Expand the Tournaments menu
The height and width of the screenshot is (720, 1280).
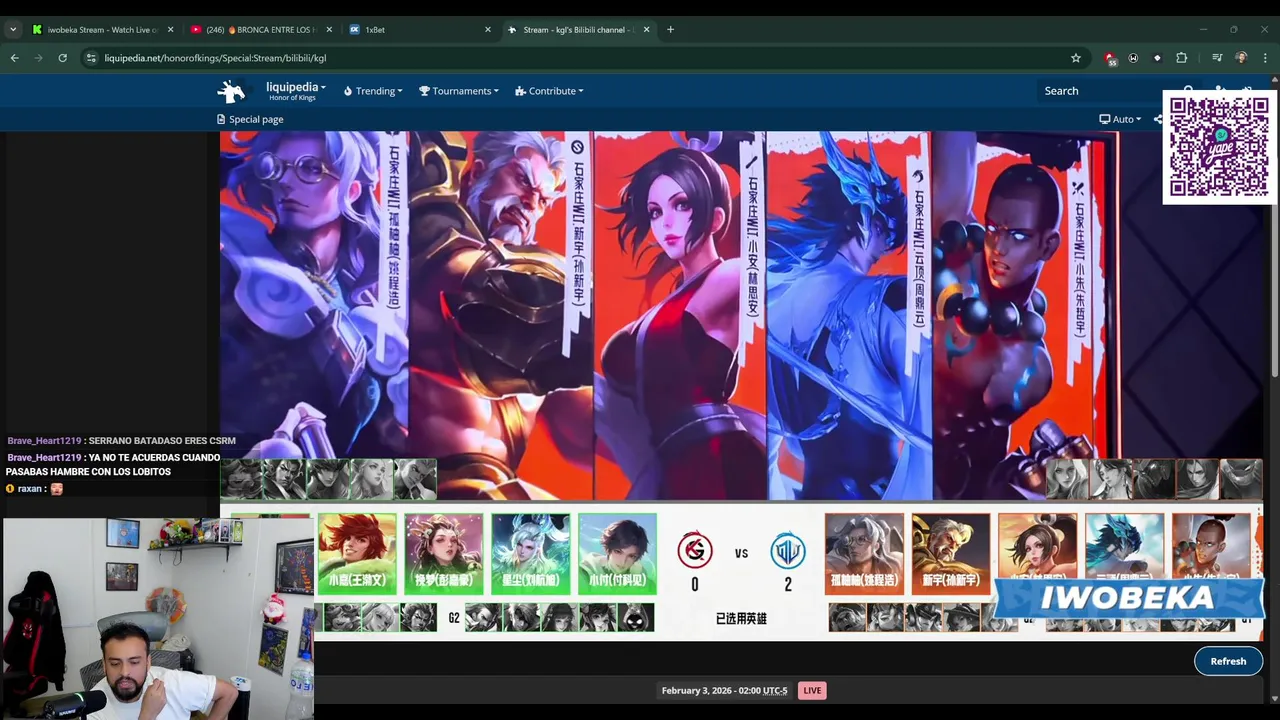click(459, 91)
